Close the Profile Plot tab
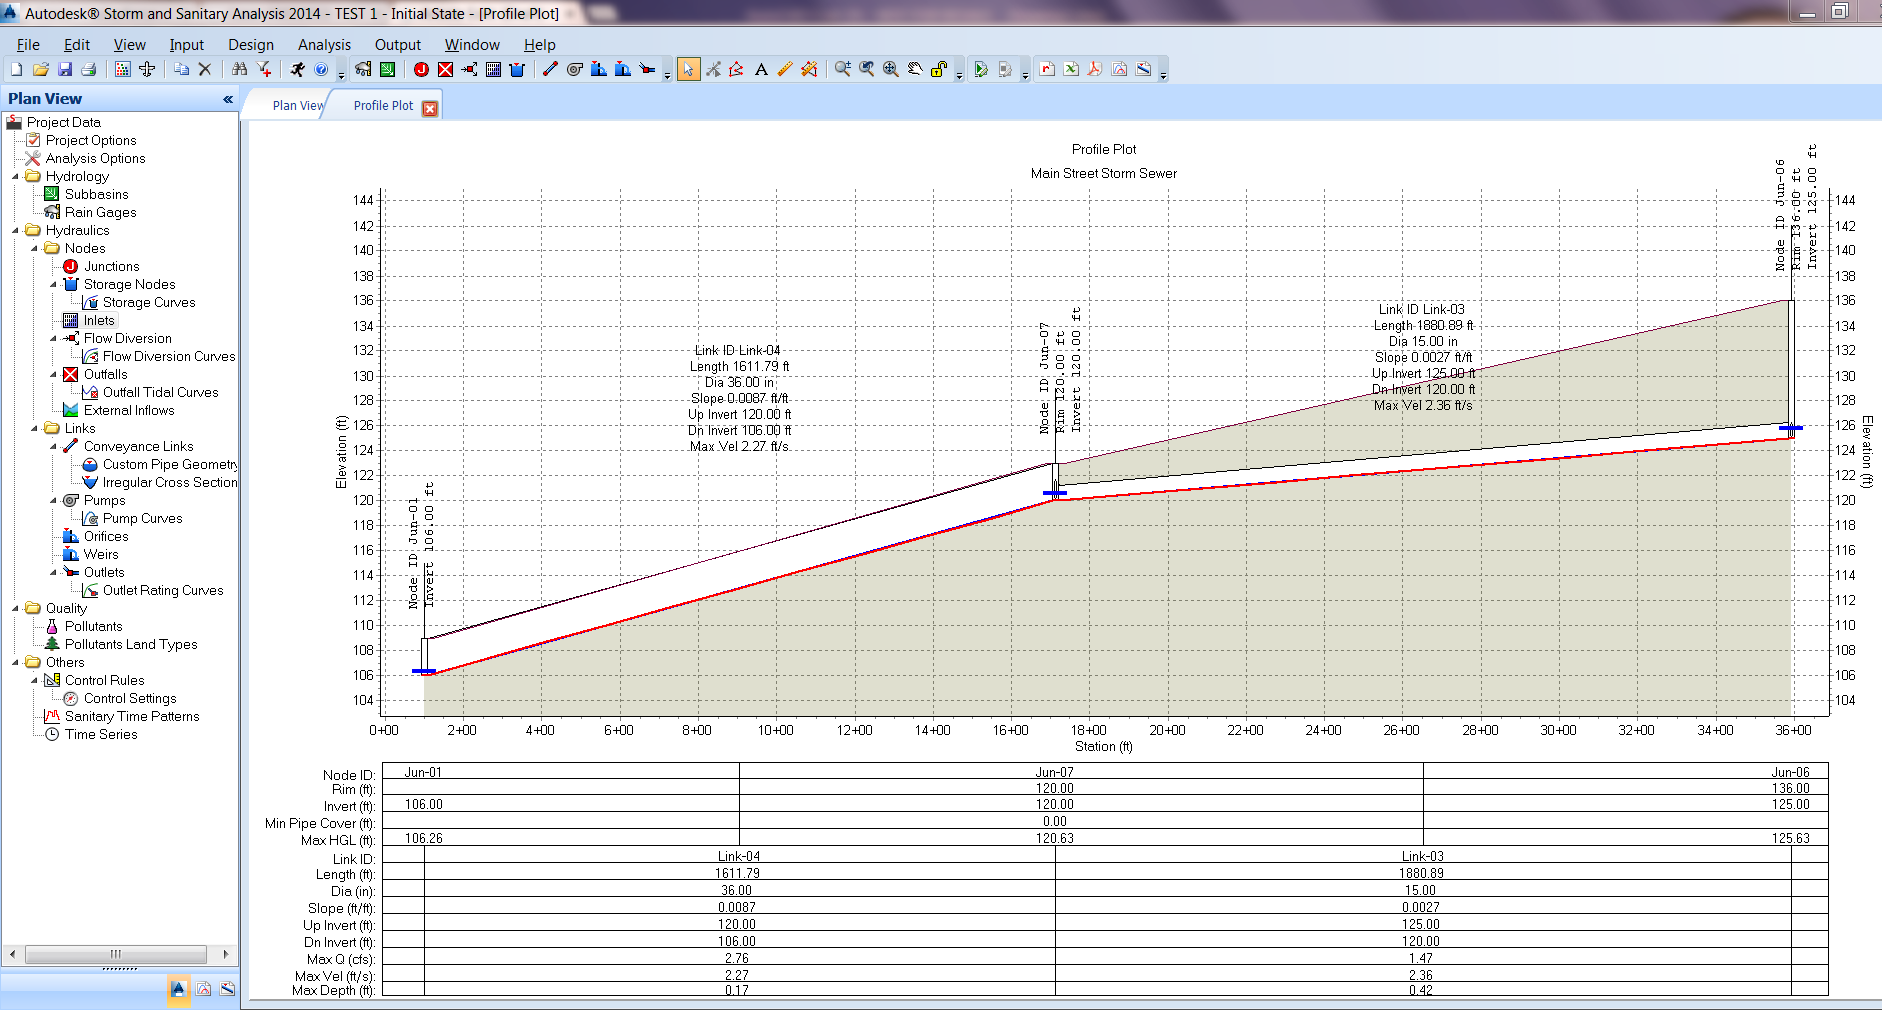Image resolution: width=1882 pixels, height=1010 pixels. pos(430,106)
